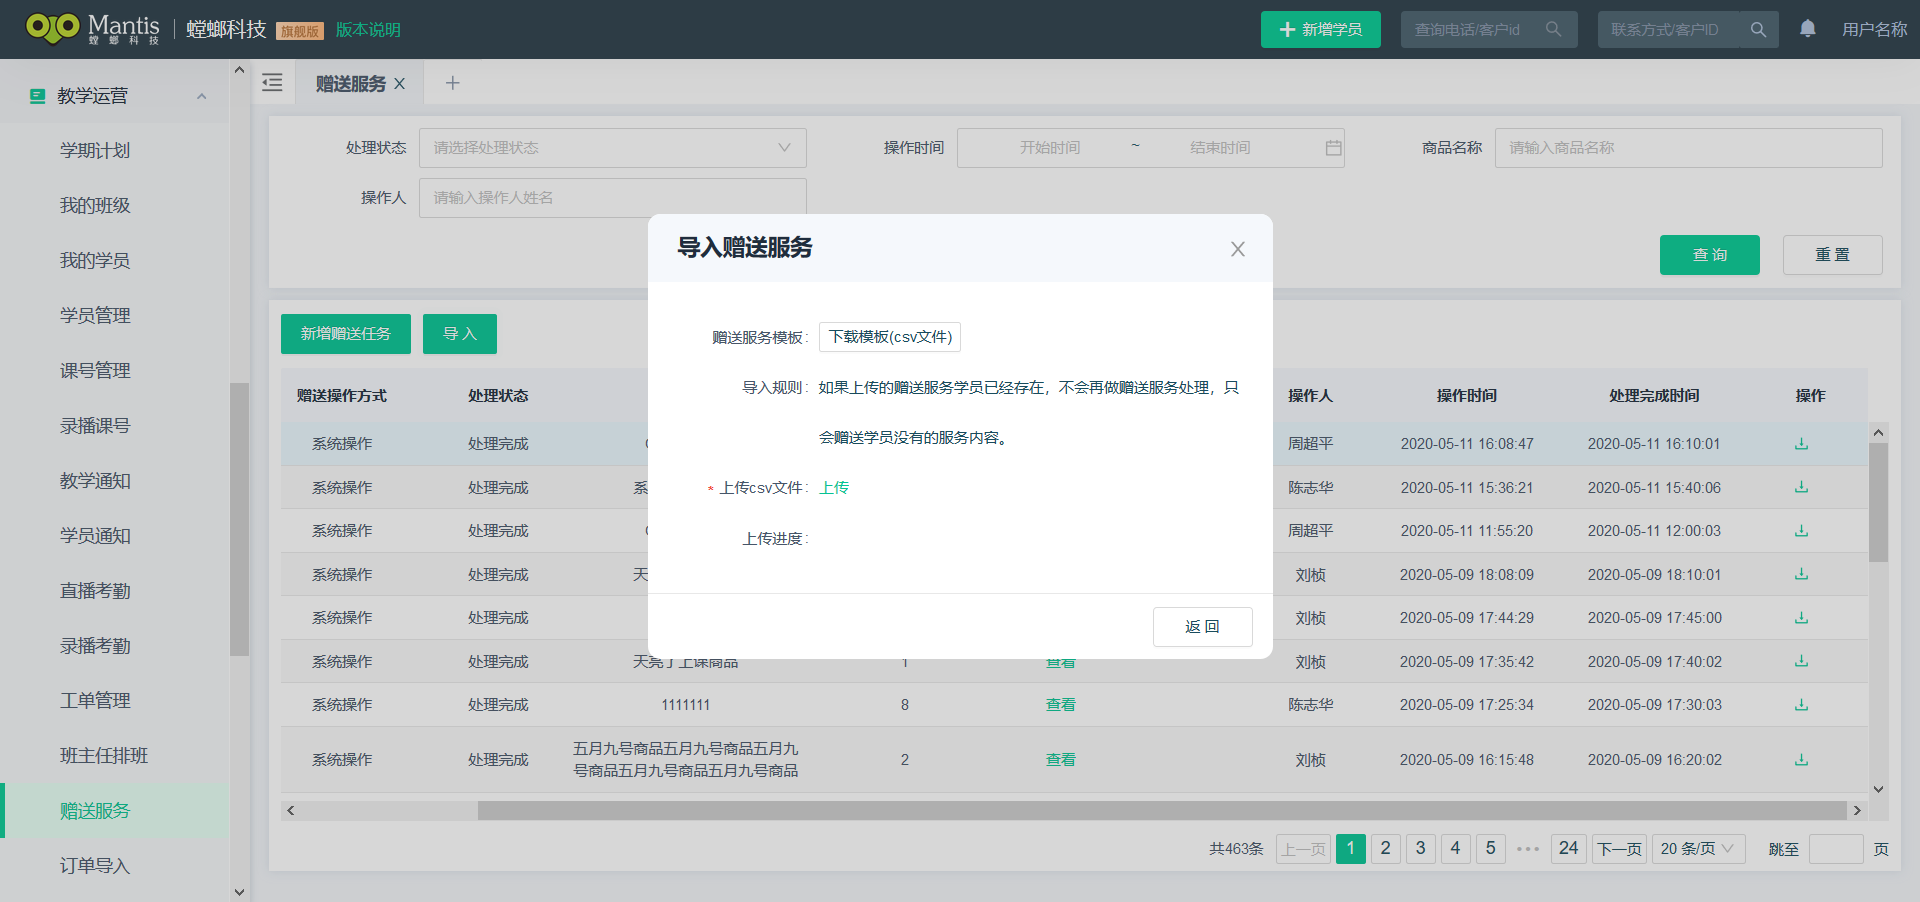Open 学期计划 in sidebar
Viewport: 1920px width, 902px height.
click(95, 150)
